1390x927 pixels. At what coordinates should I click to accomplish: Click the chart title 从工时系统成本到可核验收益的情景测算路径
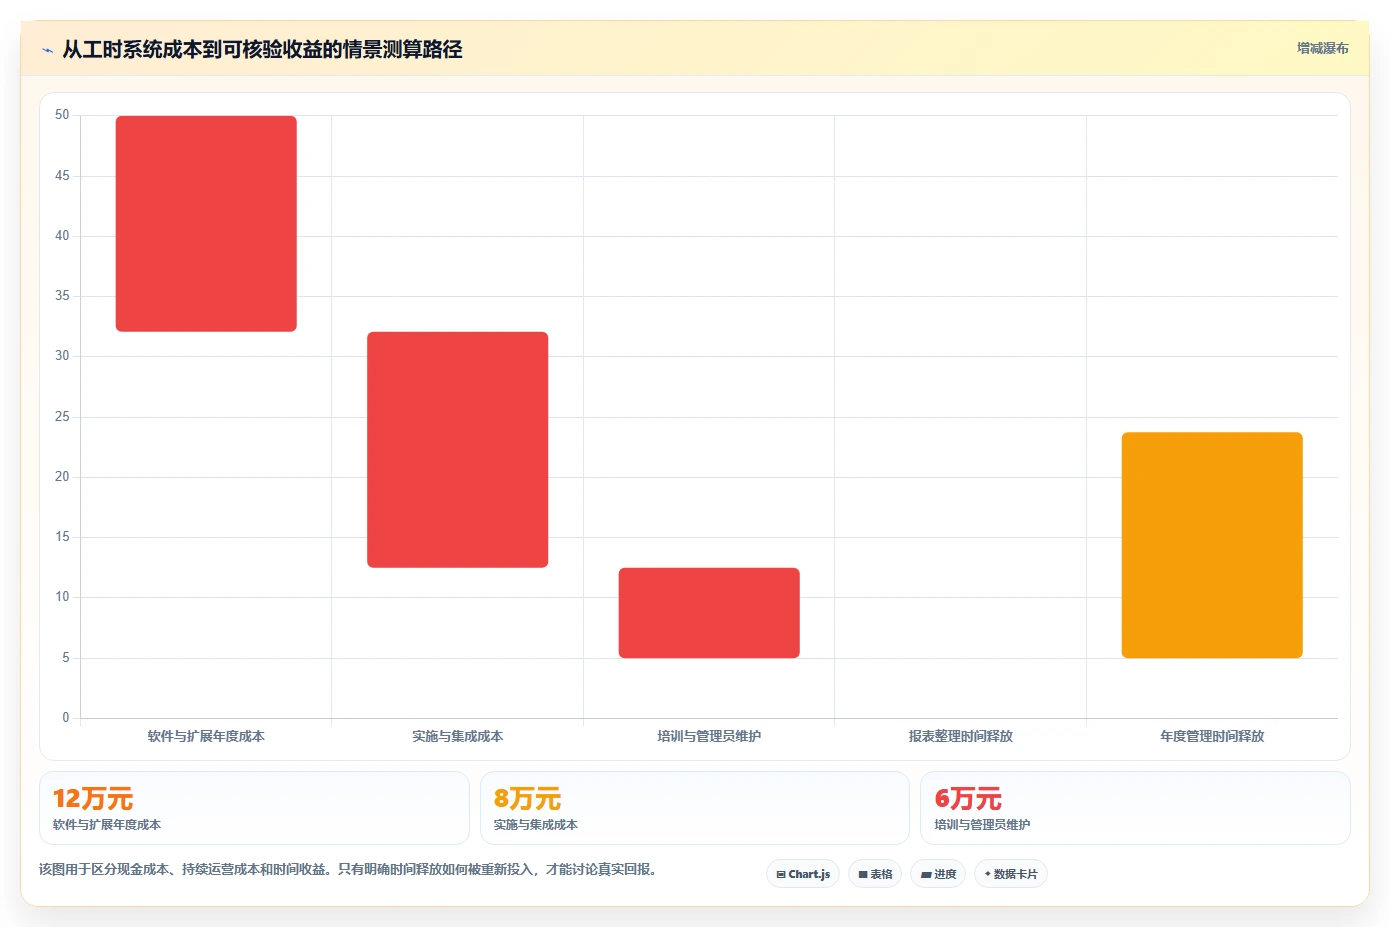pos(262,49)
